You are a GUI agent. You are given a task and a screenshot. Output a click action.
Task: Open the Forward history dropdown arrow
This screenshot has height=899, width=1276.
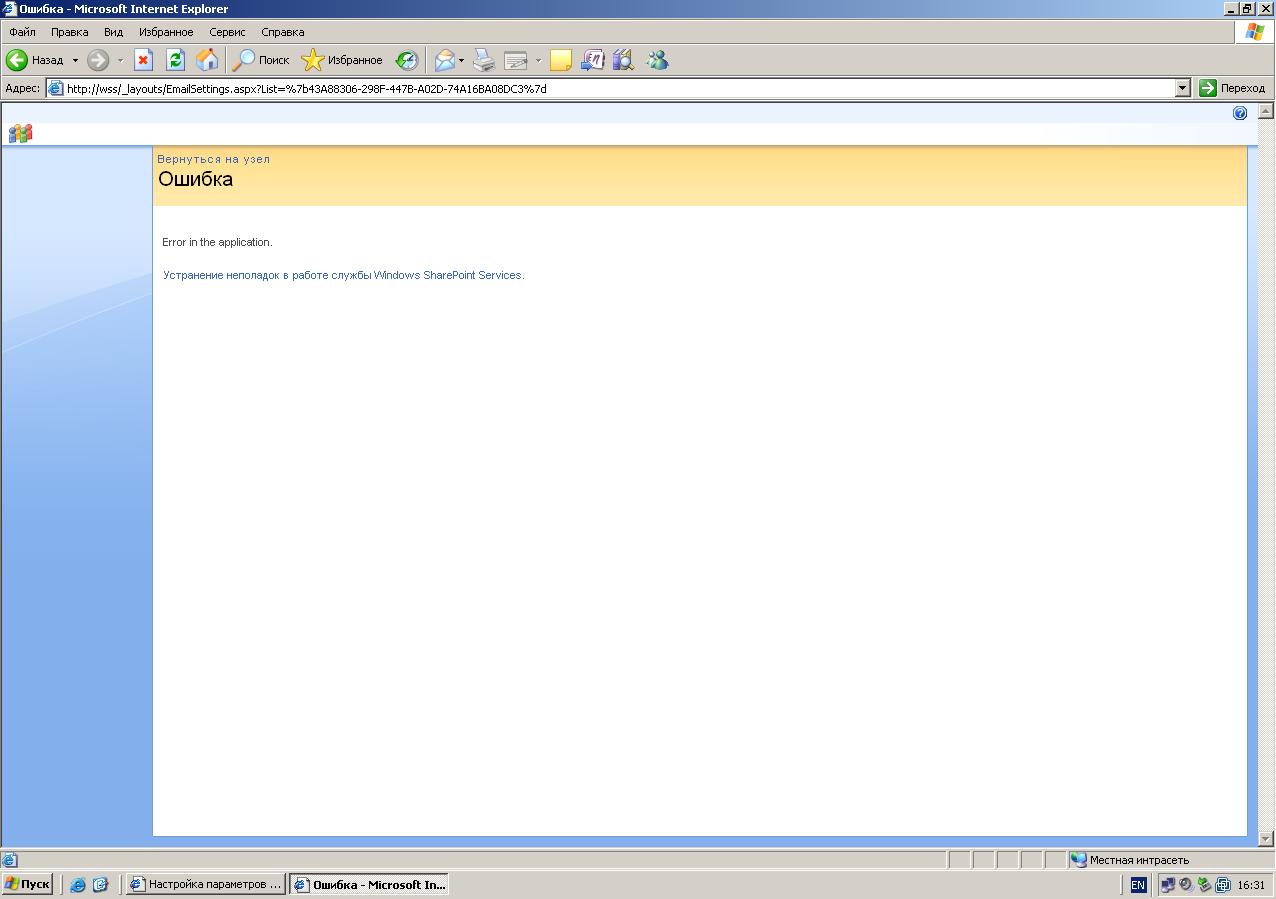click(120, 60)
